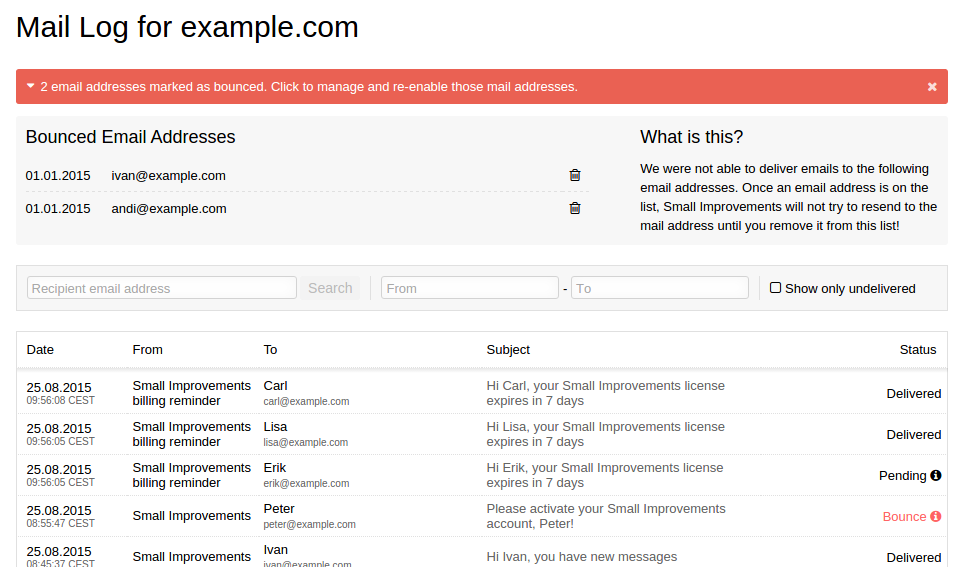Click the Status column header
This screenshot has height=567, width=963.
pos(918,350)
